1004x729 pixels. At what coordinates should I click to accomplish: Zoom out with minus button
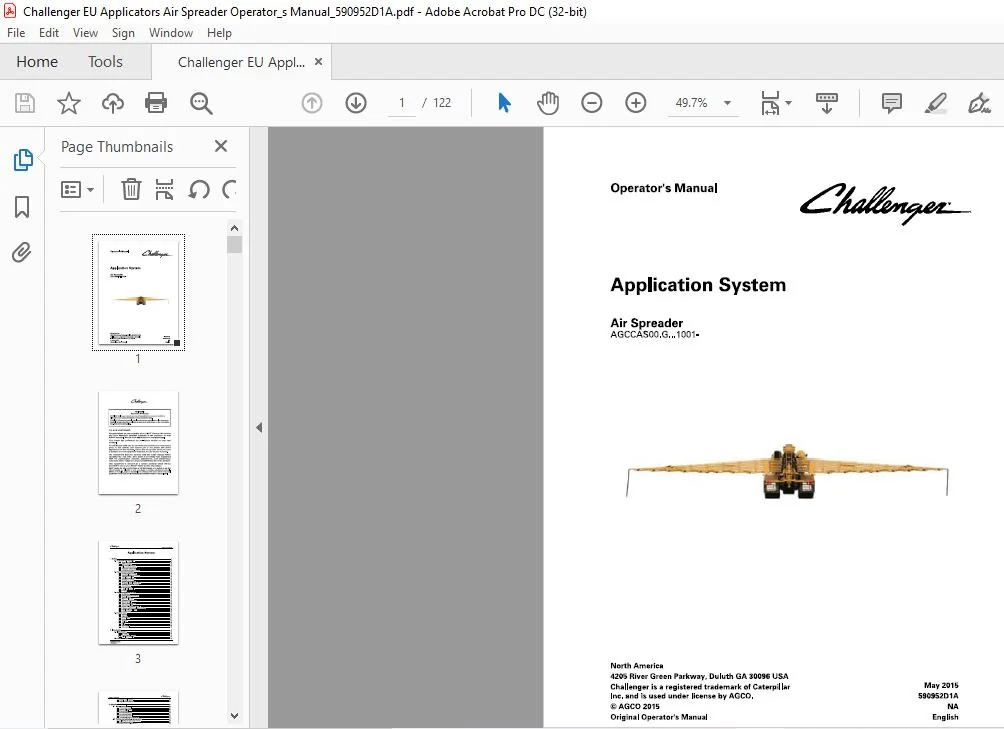click(x=592, y=103)
